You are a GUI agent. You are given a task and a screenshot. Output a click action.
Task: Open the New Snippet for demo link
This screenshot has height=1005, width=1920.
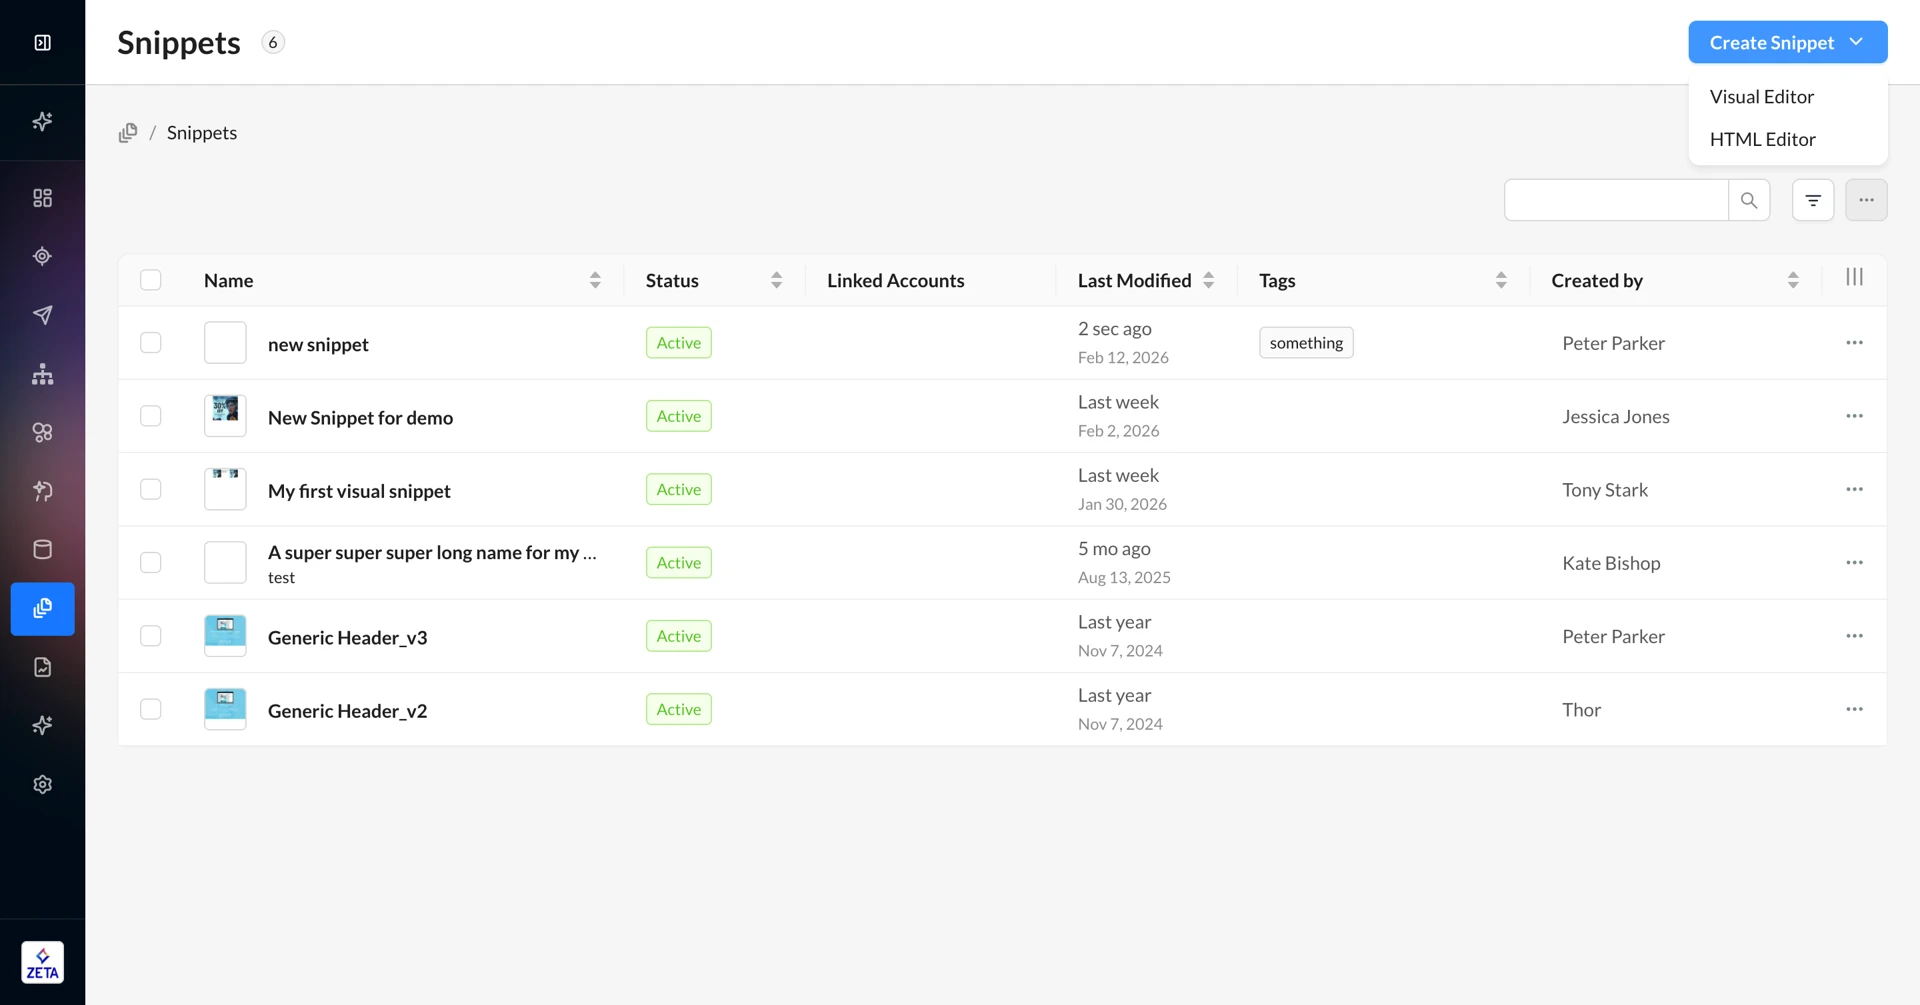pos(360,418)
